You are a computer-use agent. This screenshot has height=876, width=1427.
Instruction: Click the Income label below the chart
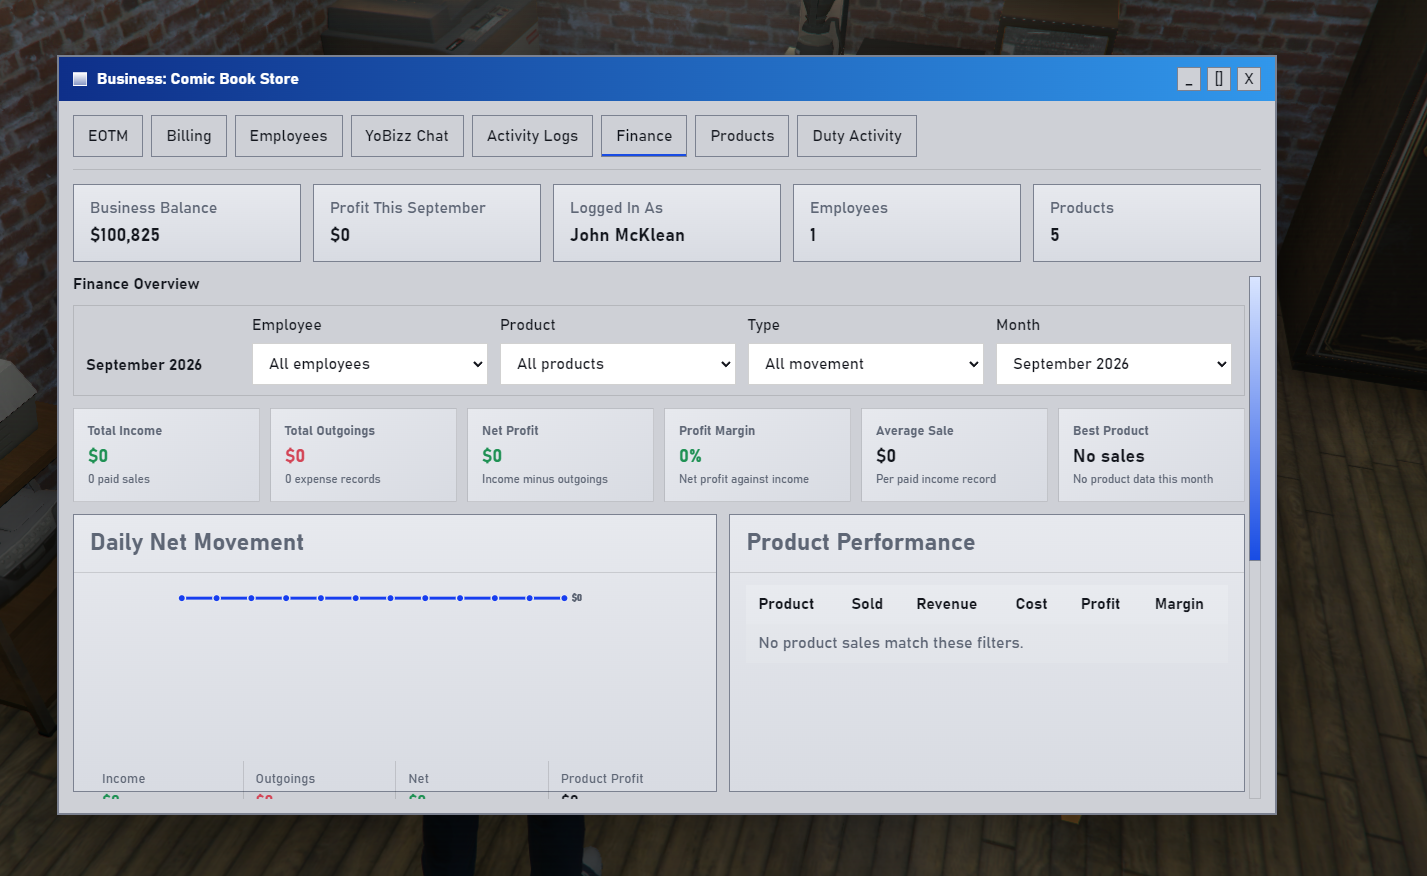(x=123, y=779)
